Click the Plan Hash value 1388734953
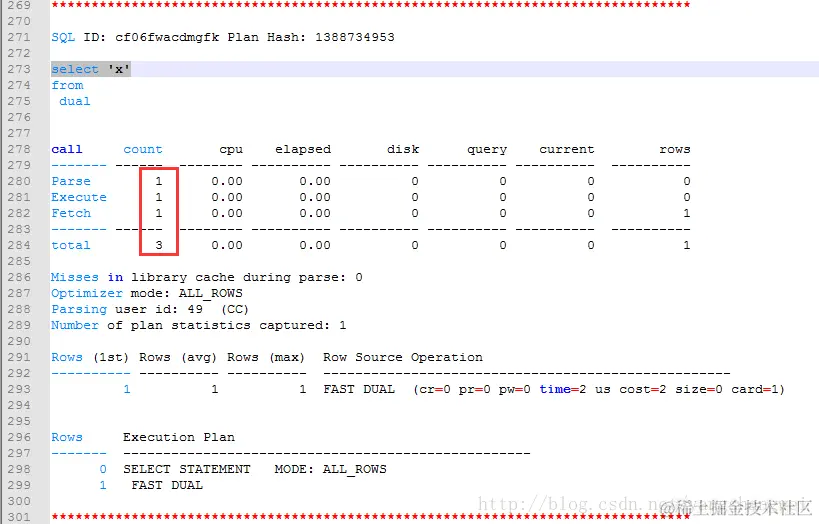 coord(355,38)
